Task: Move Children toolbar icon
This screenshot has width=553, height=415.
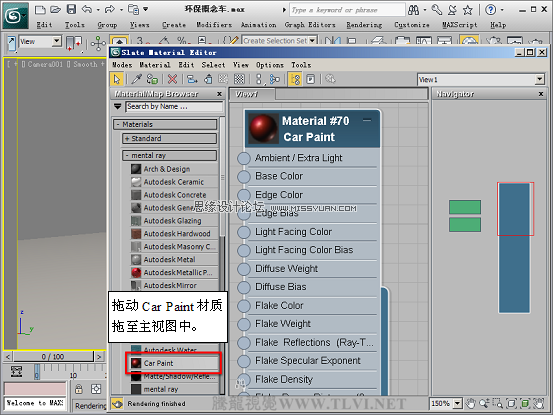Action: 192,79
